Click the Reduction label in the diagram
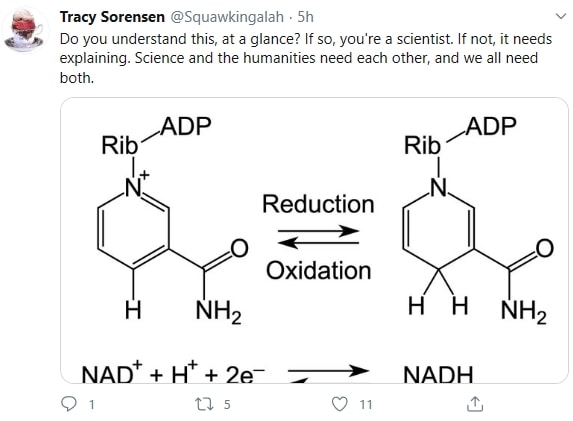 click(318, 204)
